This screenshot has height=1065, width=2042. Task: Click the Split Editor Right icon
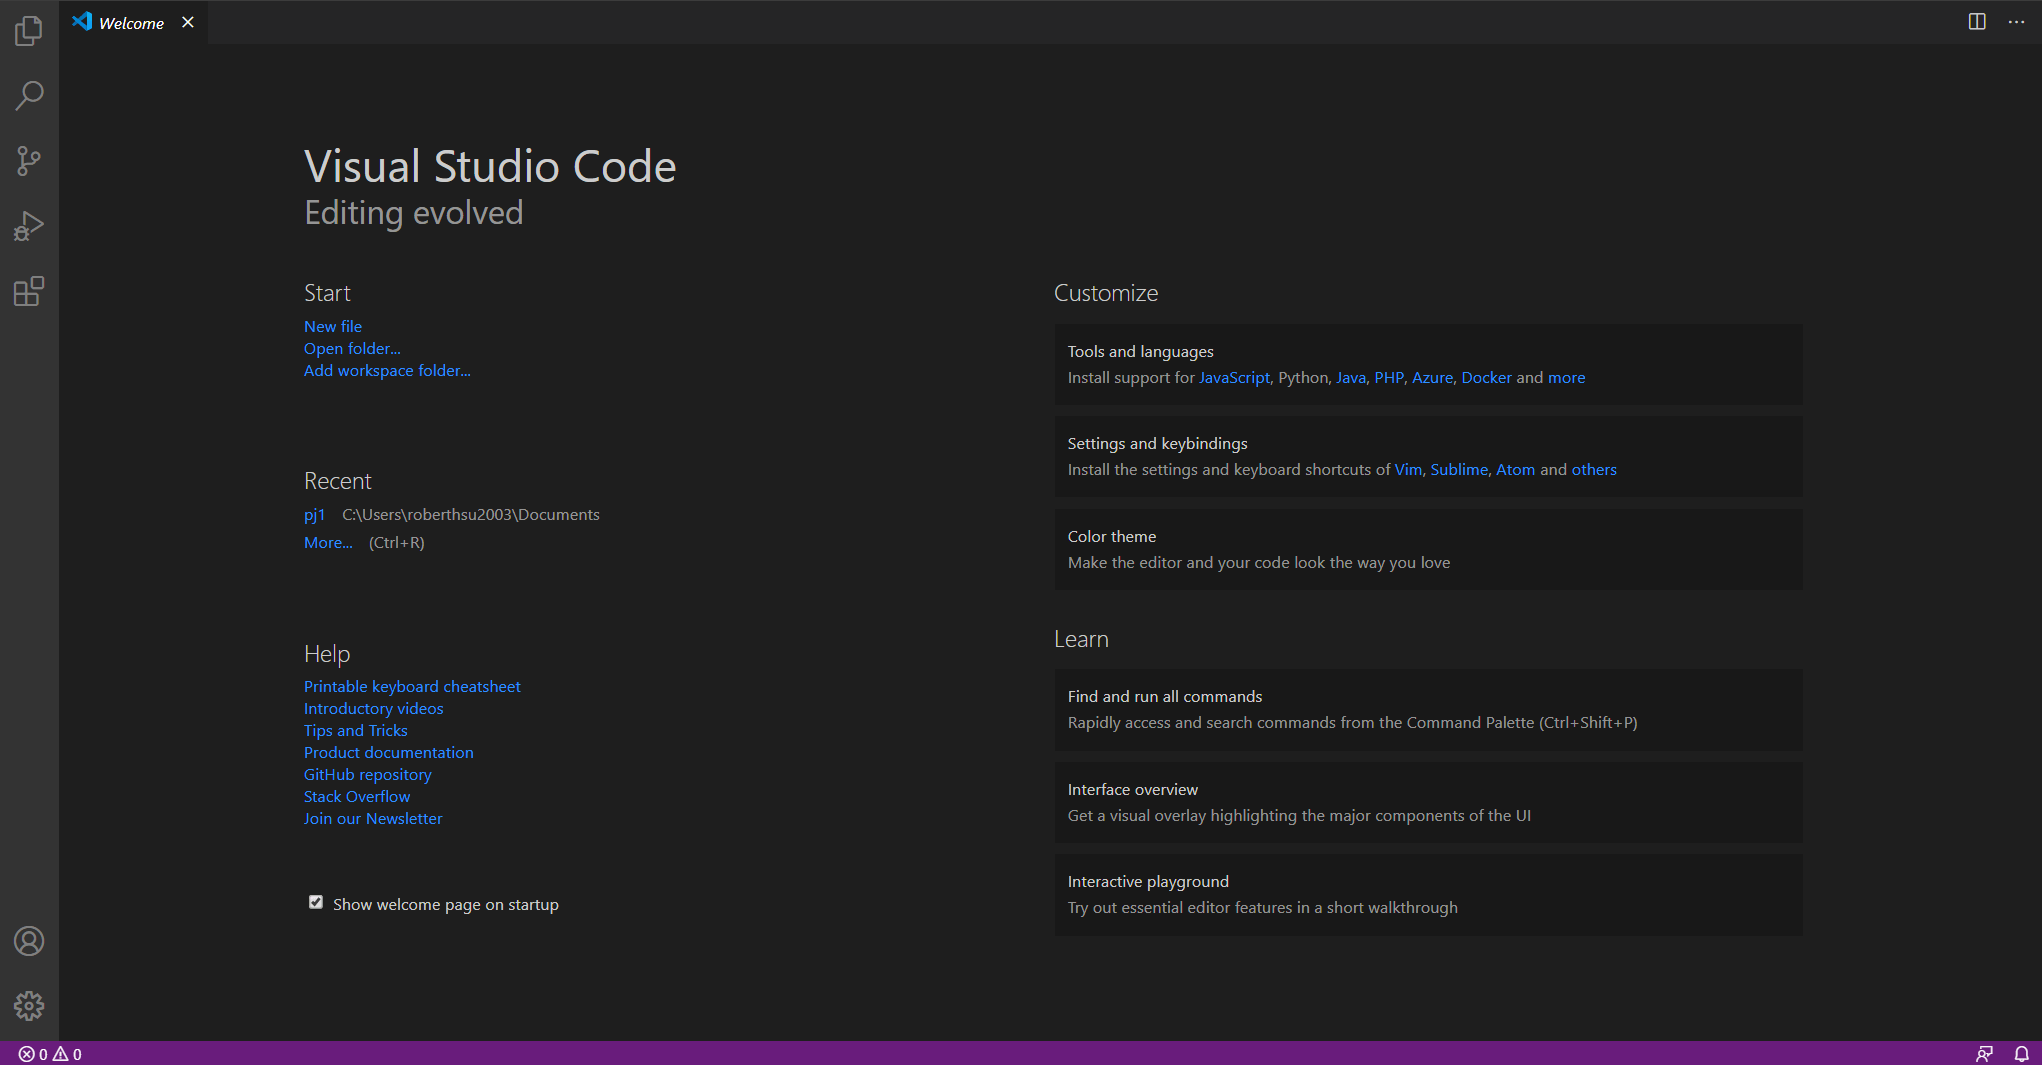click(x=1977, y=22)
